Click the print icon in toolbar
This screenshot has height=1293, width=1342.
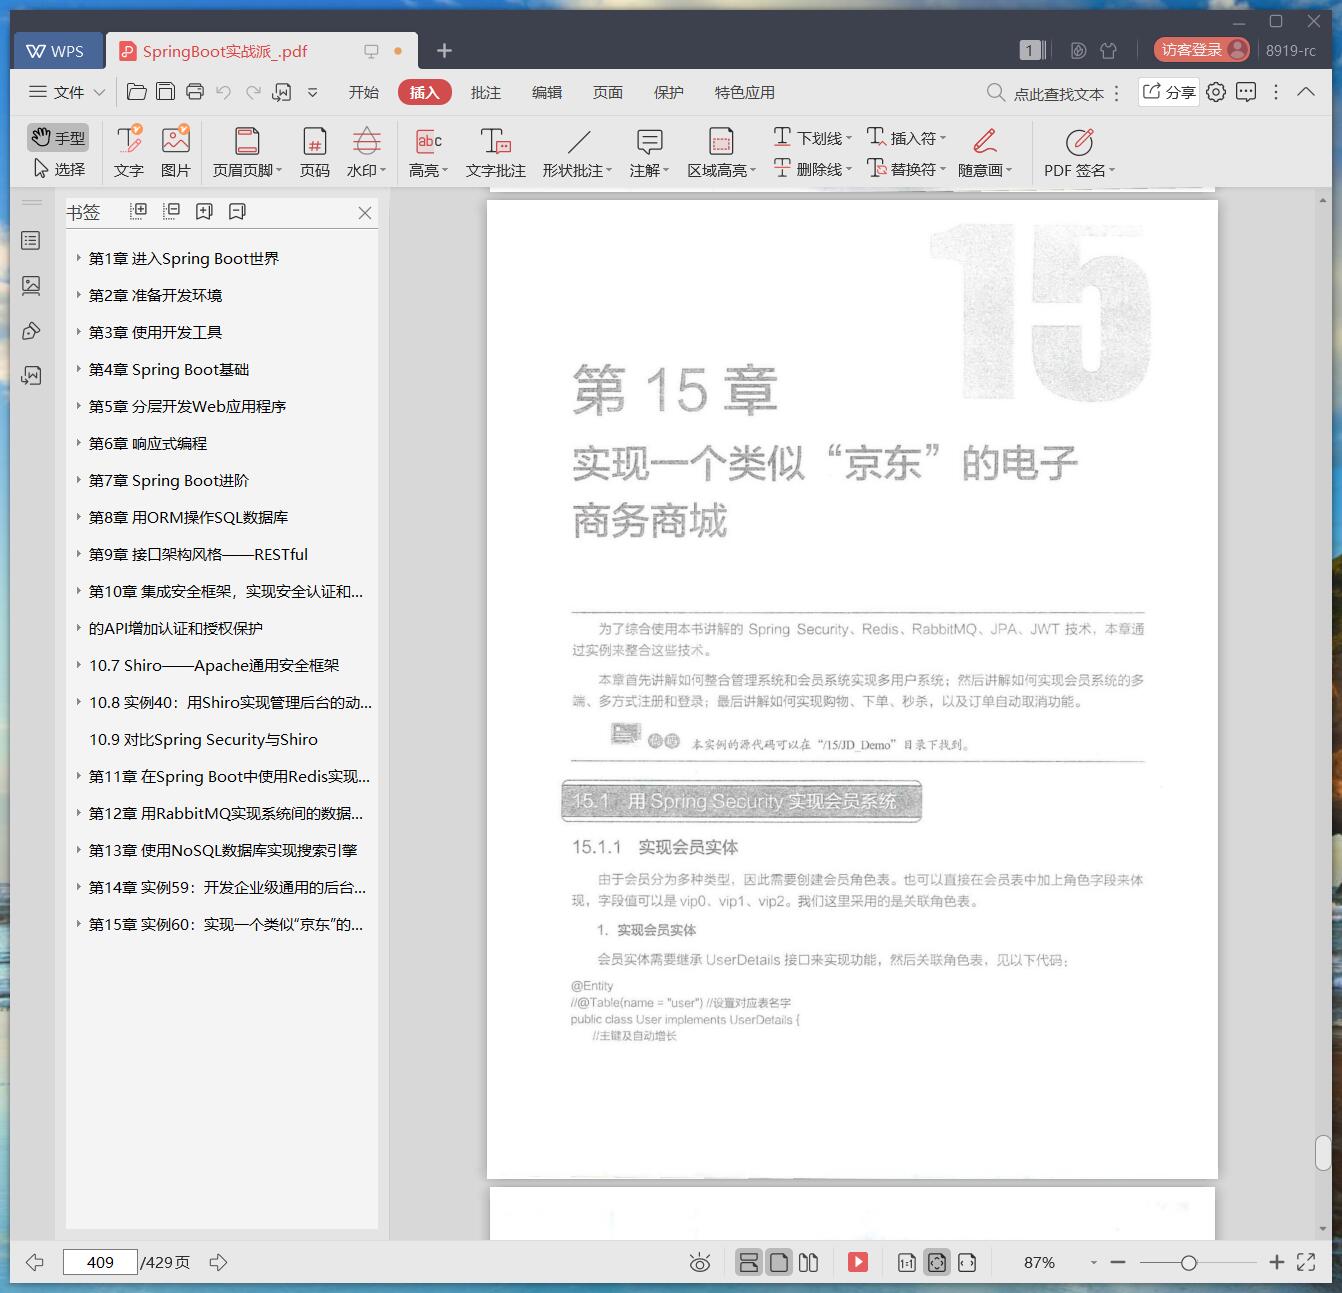(x=195, y=92)
